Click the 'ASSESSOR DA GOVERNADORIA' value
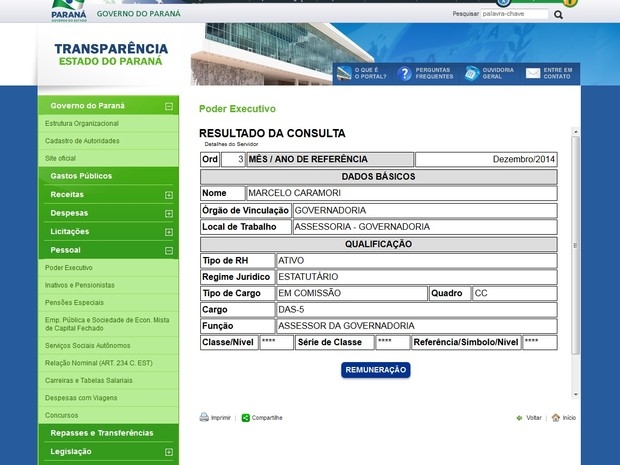This screenshot has height=465, width=620. click(x=346, y=326)
